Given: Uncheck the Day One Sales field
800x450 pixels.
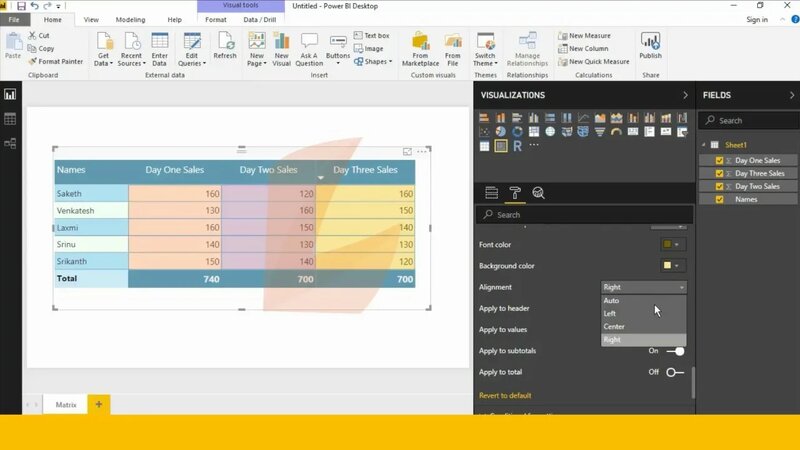Looking at the screenshot, I should pos(719,160).
